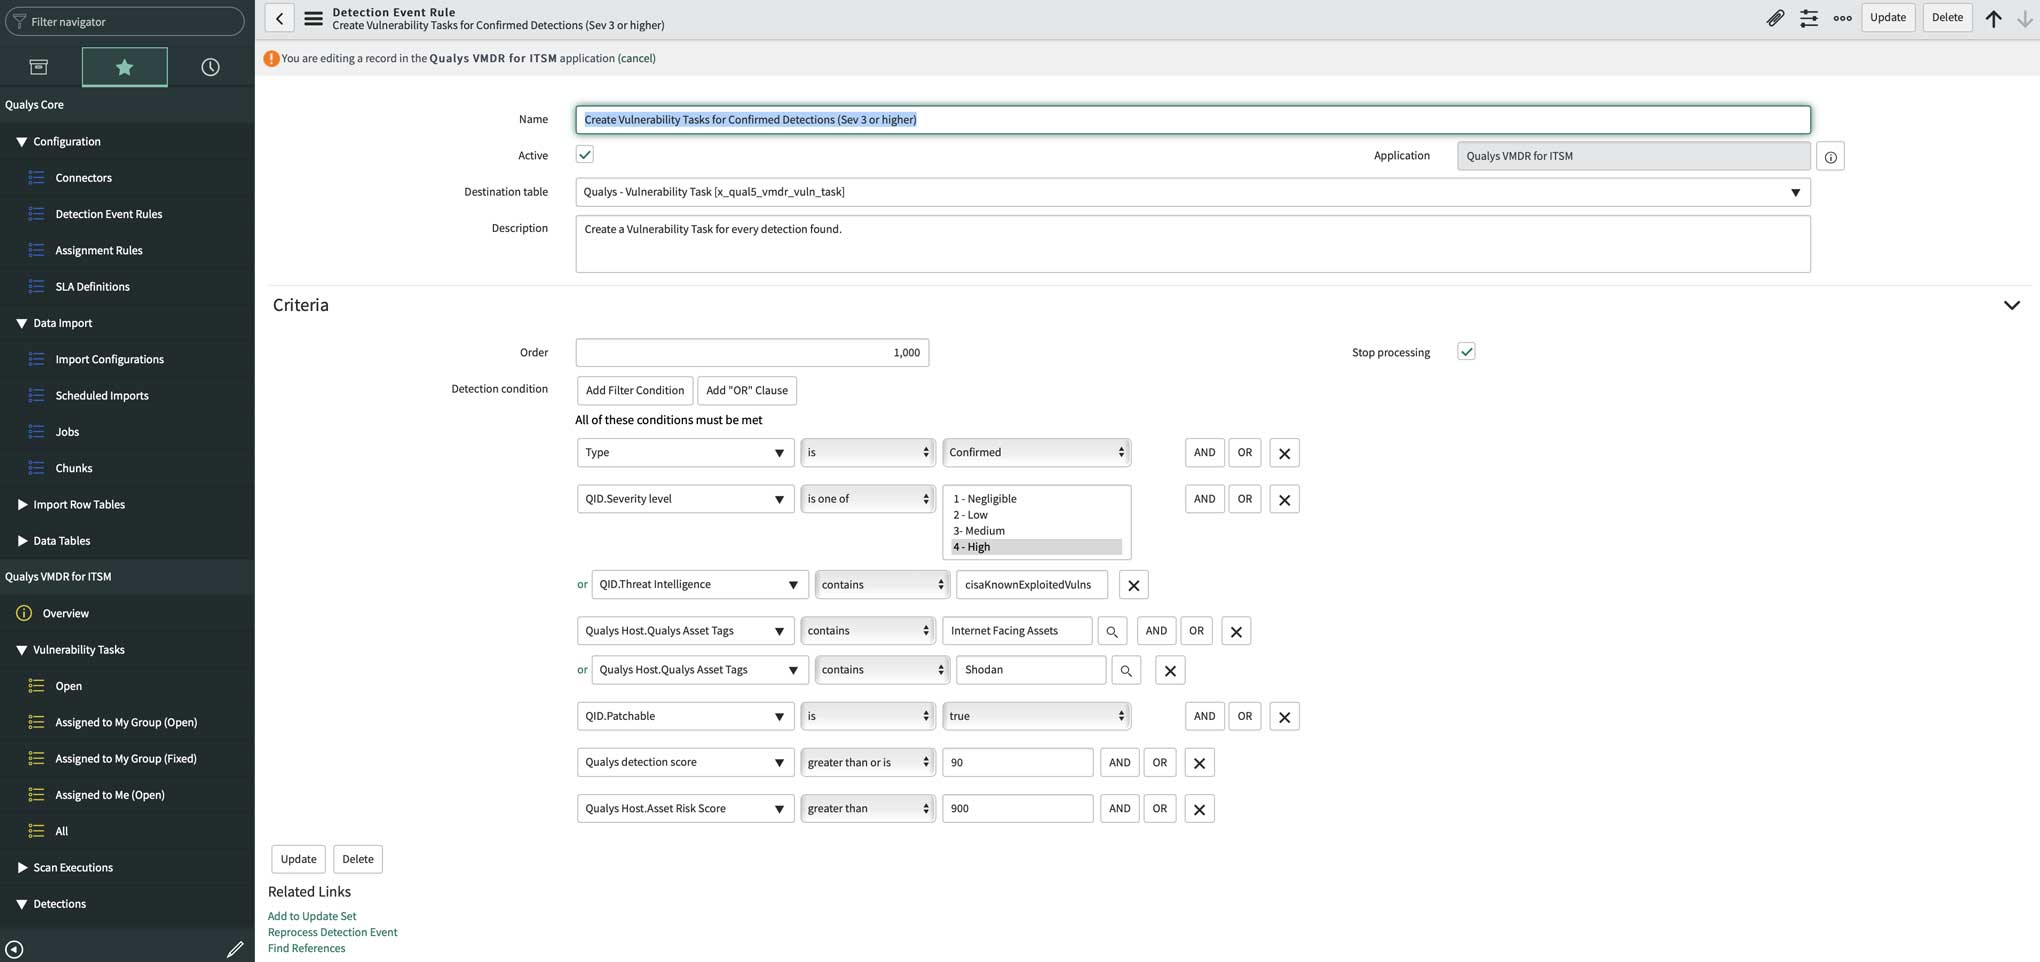Click the cancel link in application notice
The width and height of the screenshot is (2040, 962).
[637, 58]
